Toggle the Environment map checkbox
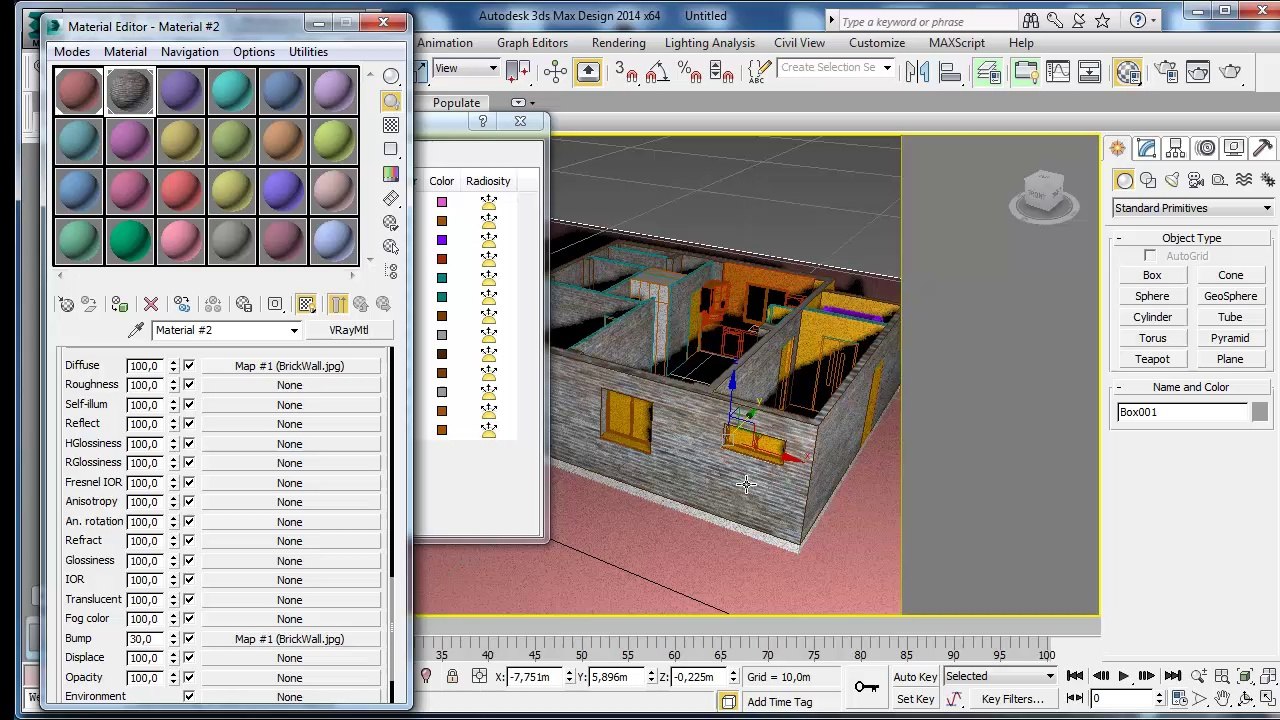 [x=188, y=697]
